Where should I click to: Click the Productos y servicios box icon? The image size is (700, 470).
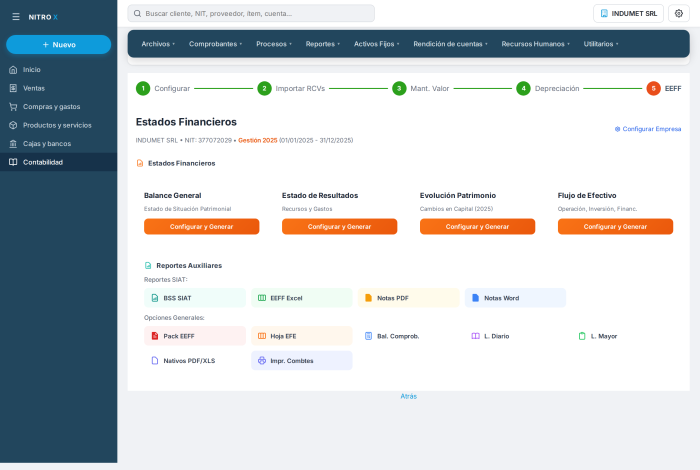[13, 125]
